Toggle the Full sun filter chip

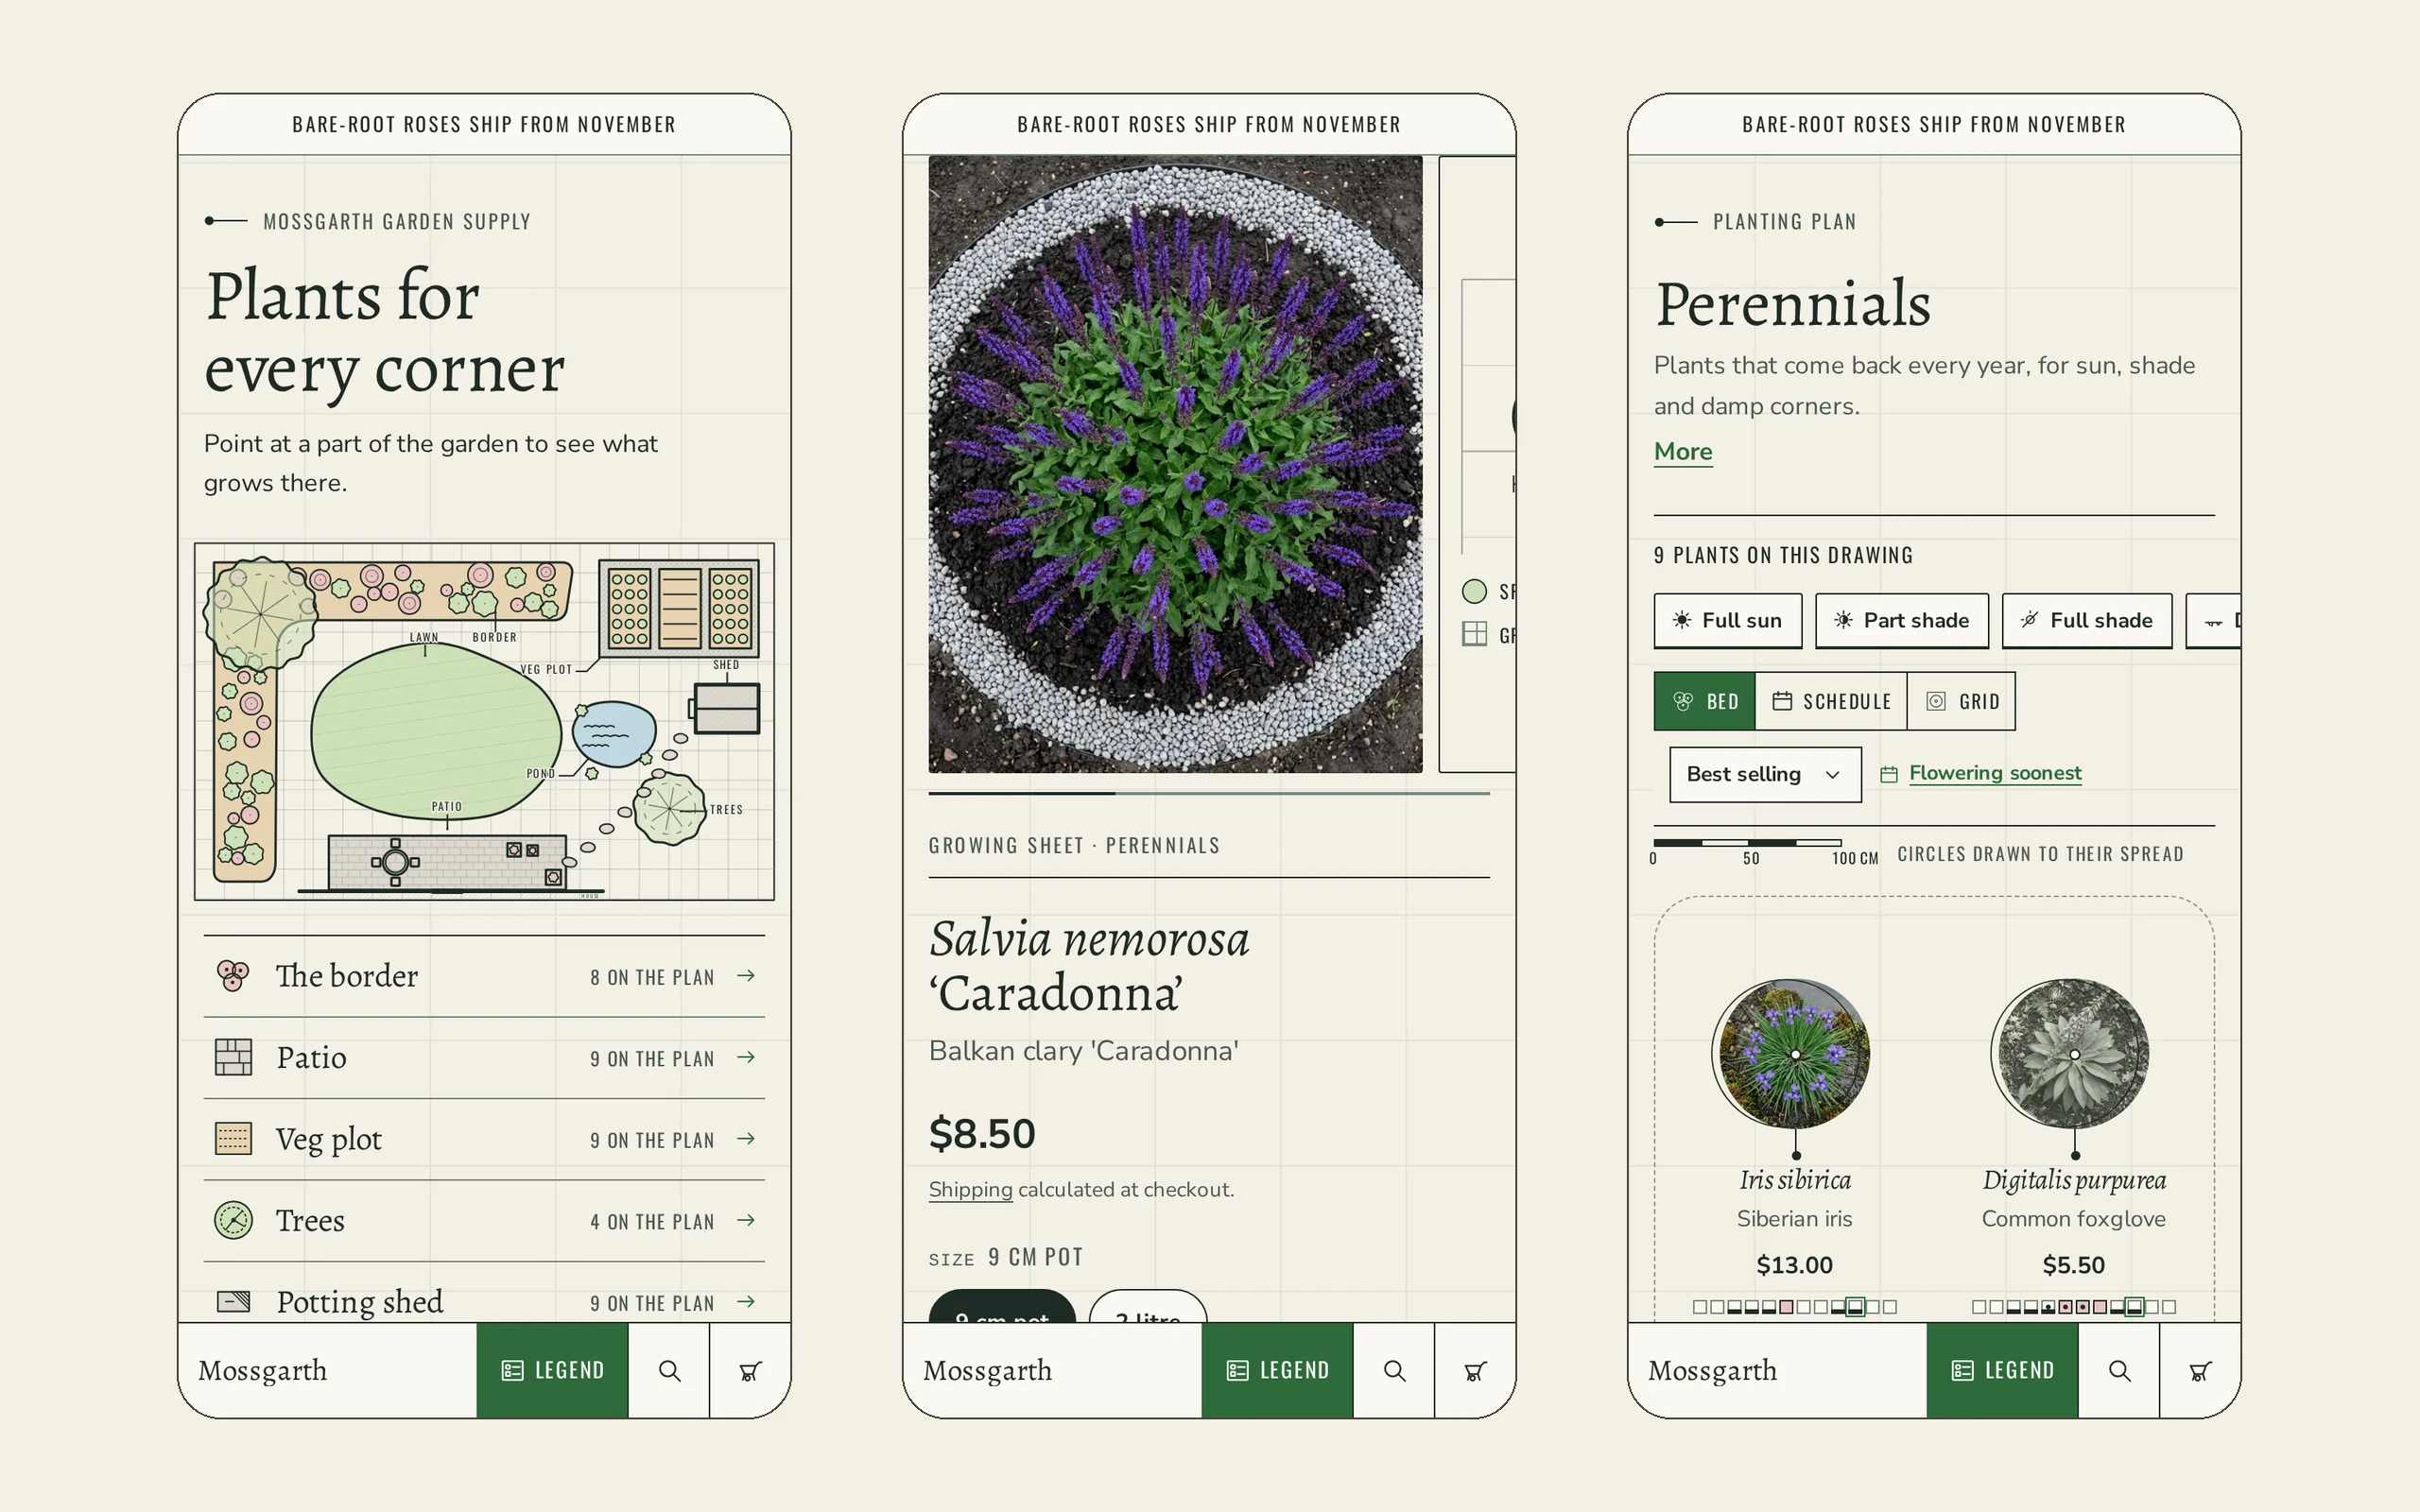coord(1728,621)
